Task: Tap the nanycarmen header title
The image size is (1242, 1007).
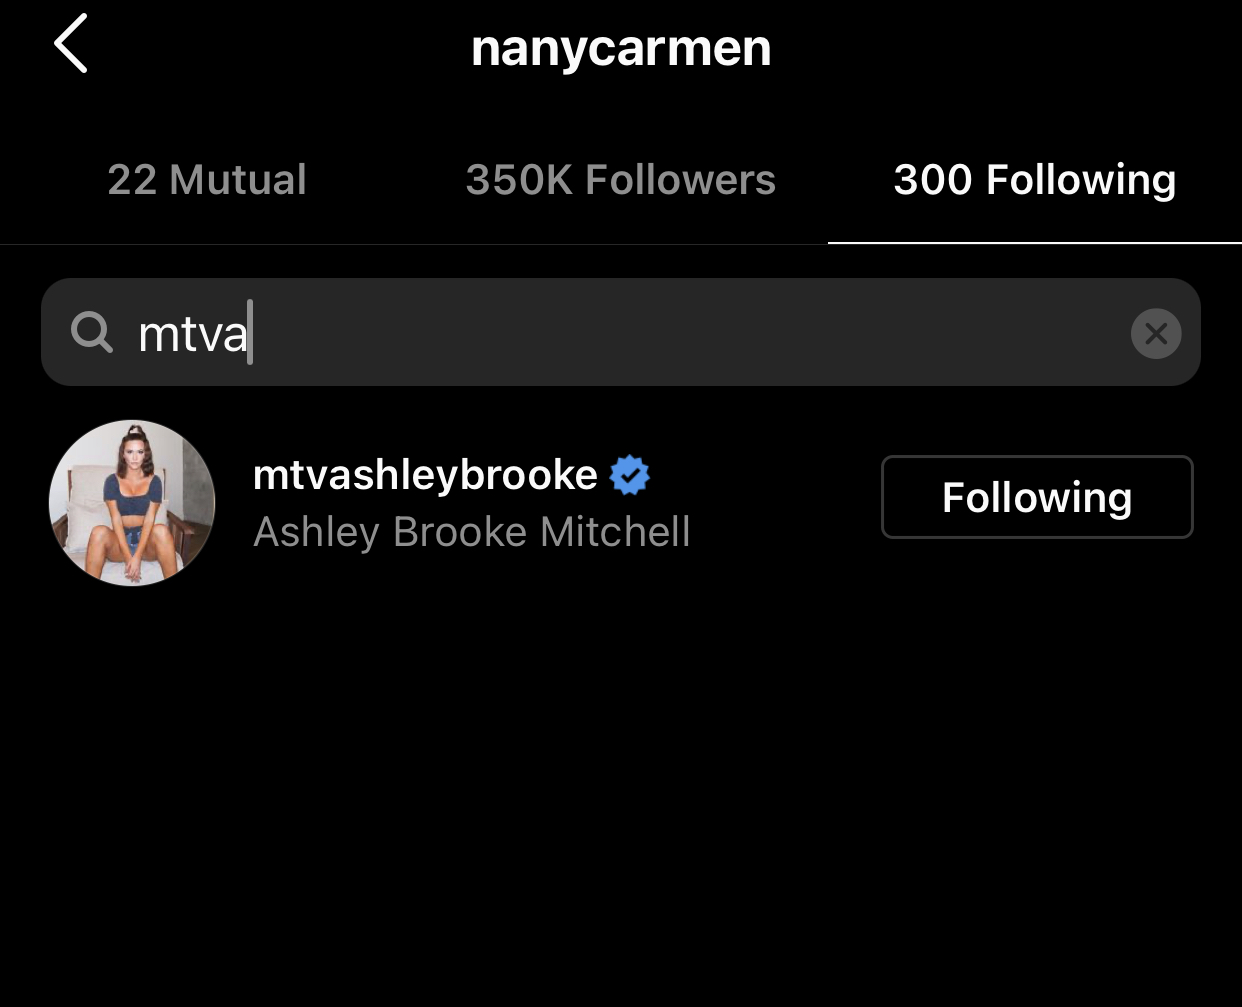Action: 621,48
